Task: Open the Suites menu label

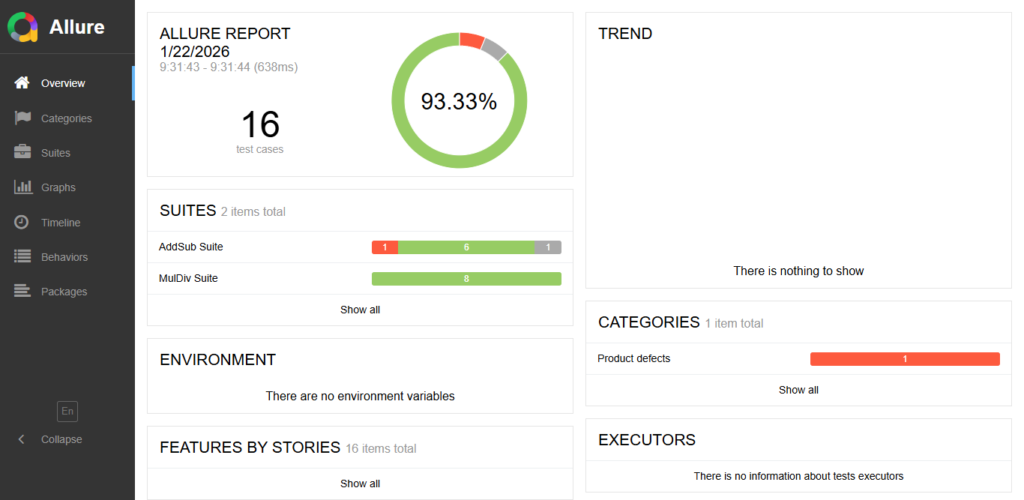Action: [56, 153]
